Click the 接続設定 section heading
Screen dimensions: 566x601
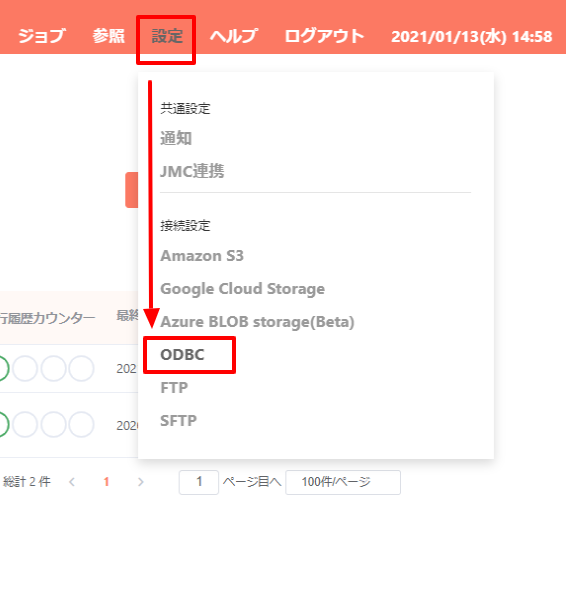pyautogui.click(x=185, y=225)
